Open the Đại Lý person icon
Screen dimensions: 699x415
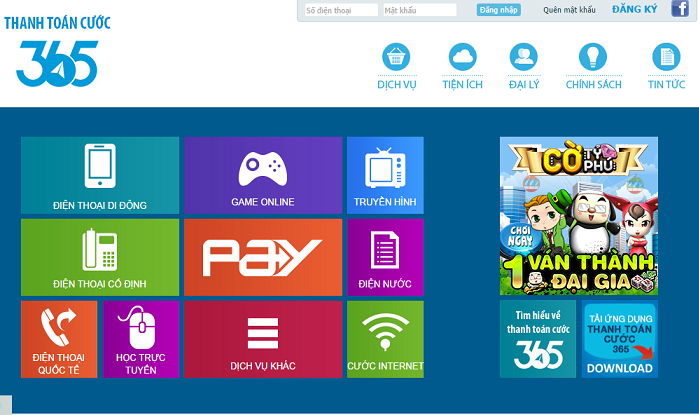point(524,57)
